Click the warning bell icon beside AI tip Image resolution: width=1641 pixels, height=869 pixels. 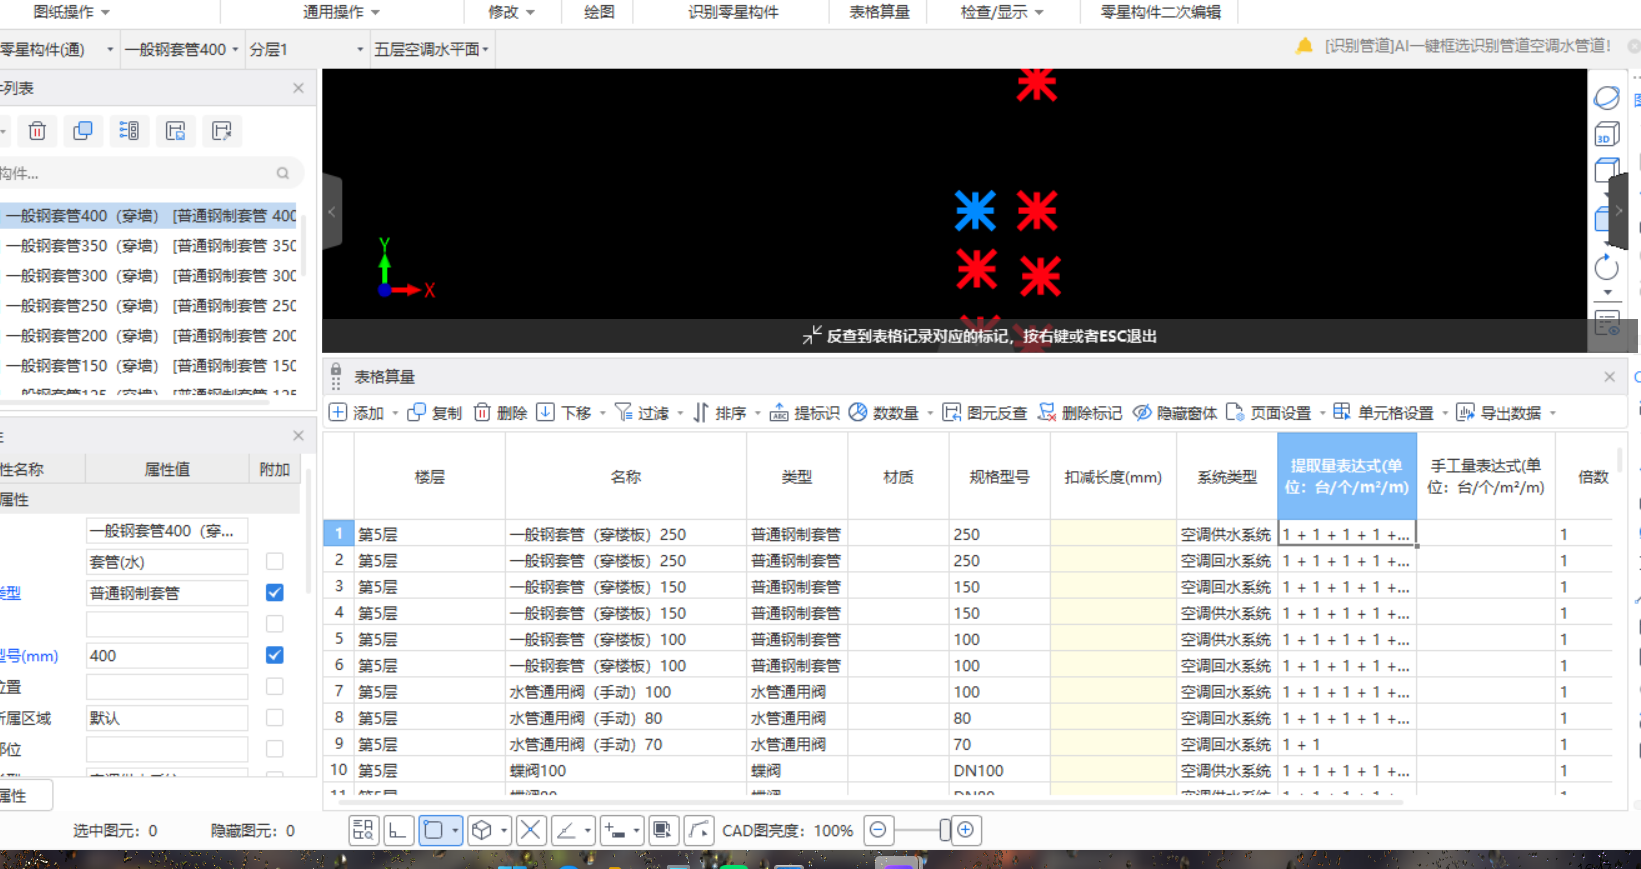(1304, 46)
